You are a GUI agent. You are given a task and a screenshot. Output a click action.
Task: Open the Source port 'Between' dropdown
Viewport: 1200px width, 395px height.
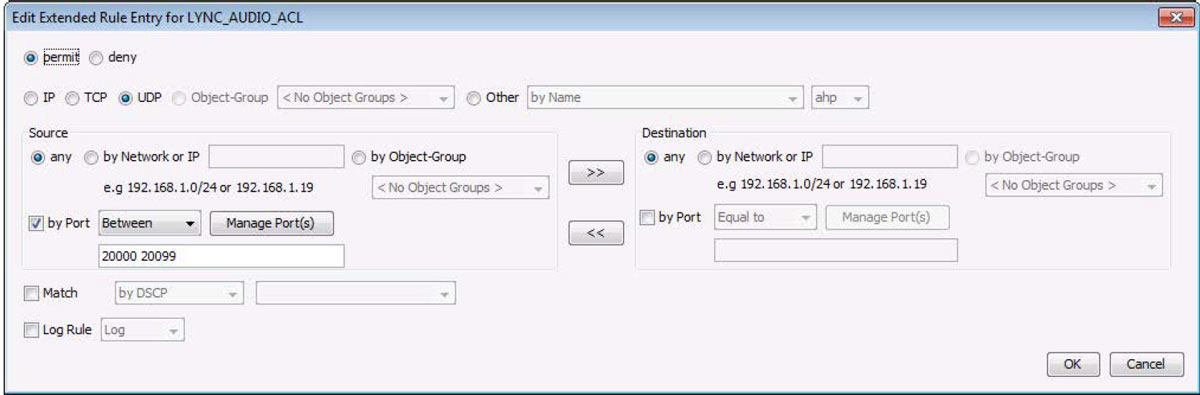click(x=150, y=223)
